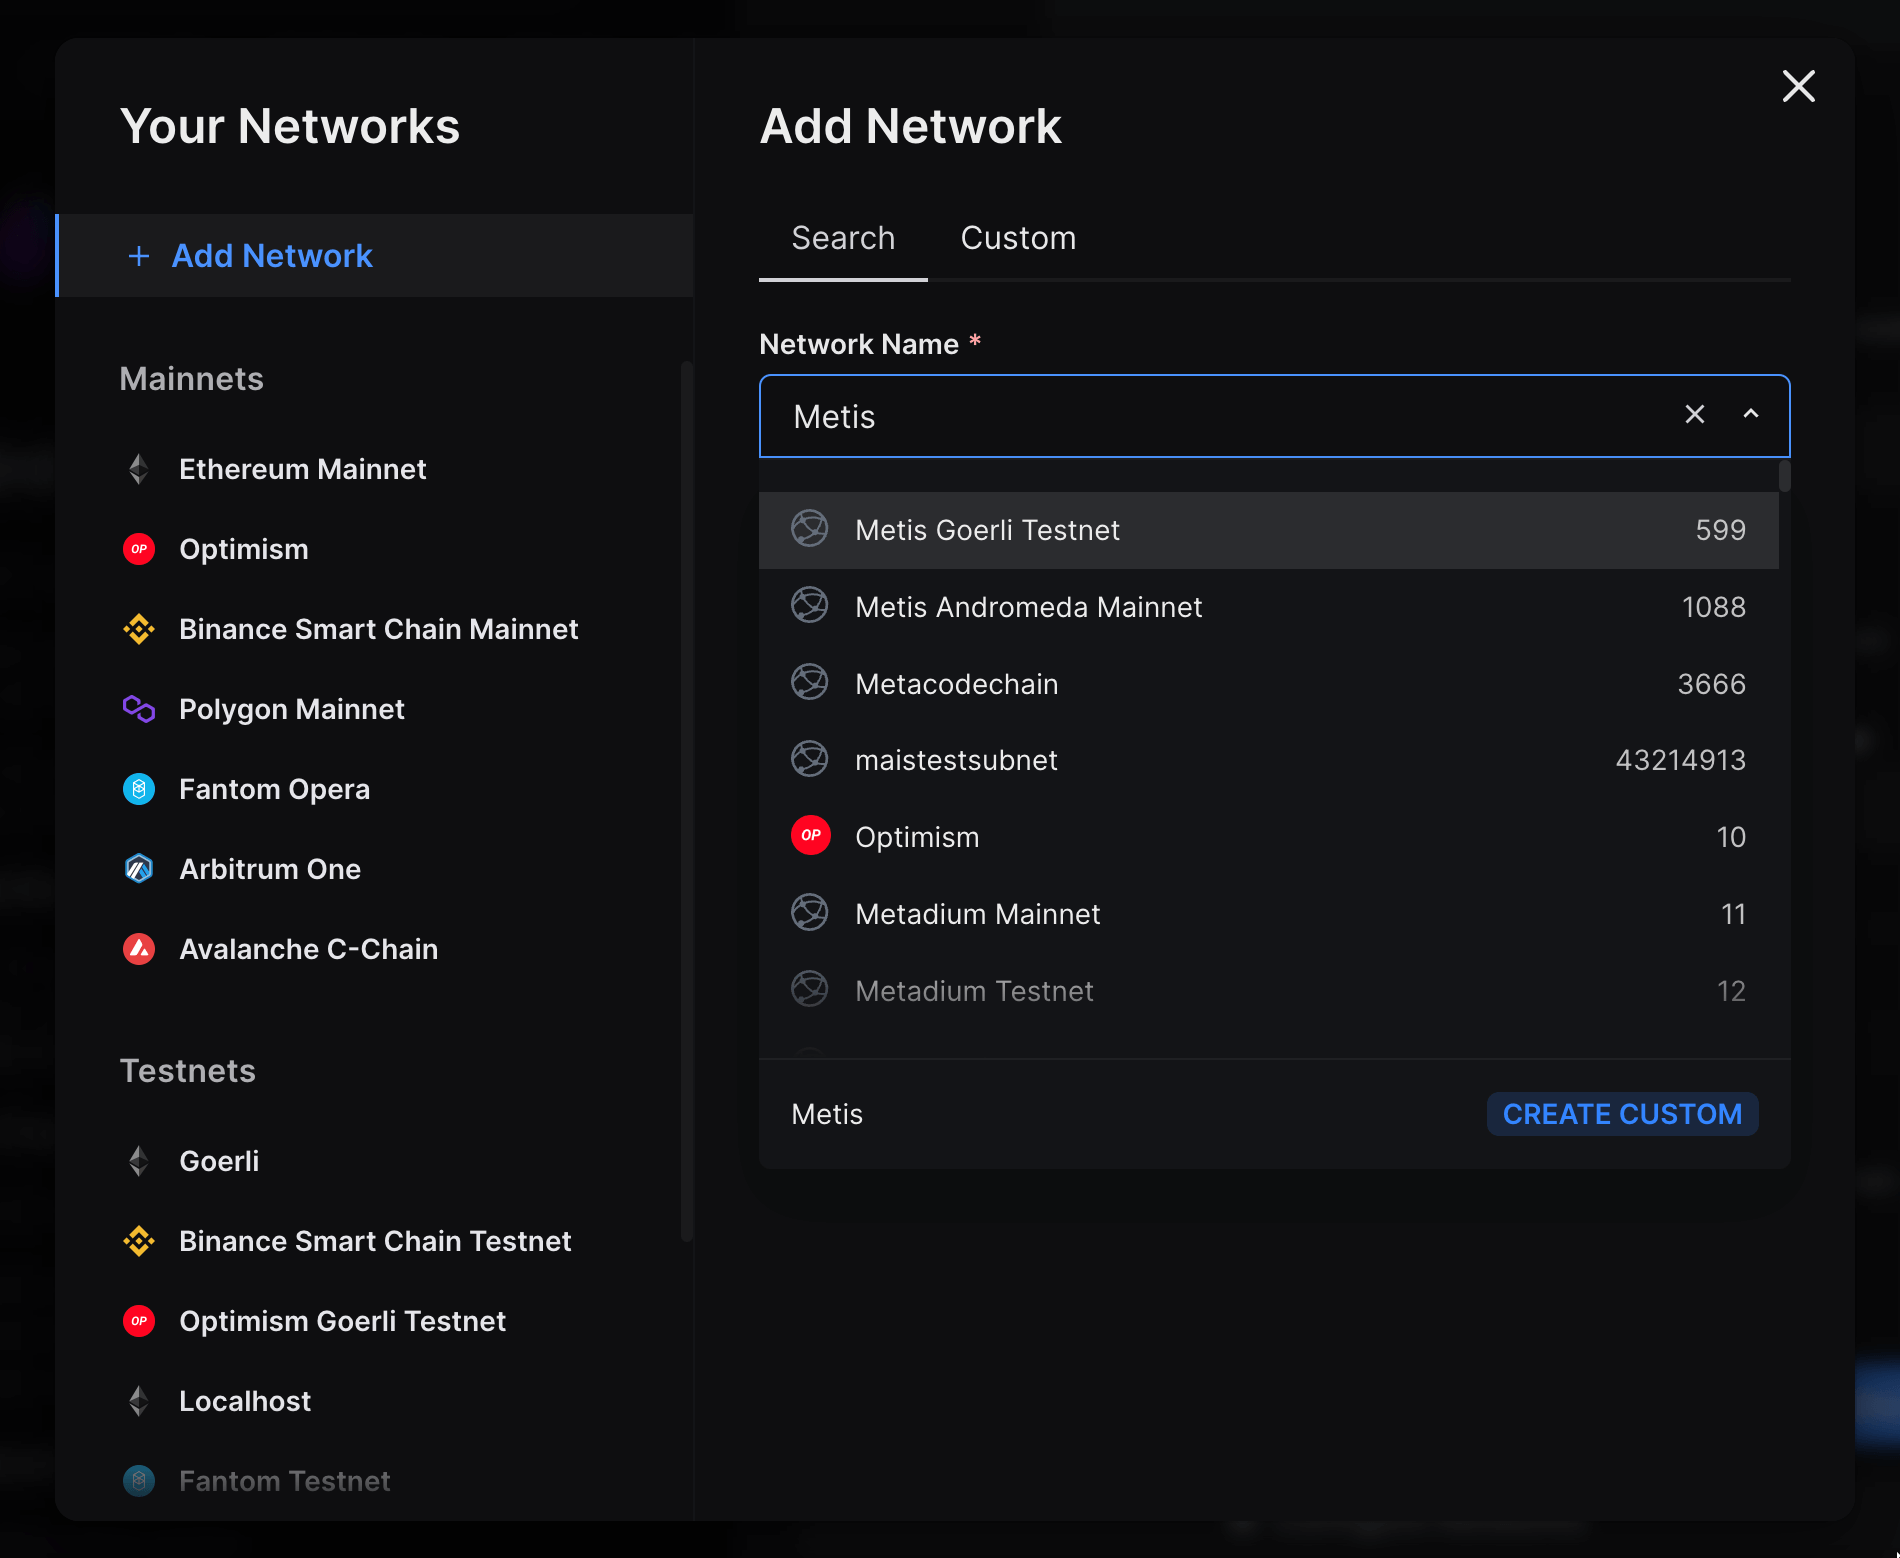
Task: Click the Polygon Mainnet purple icon
Action: (139, 709)
